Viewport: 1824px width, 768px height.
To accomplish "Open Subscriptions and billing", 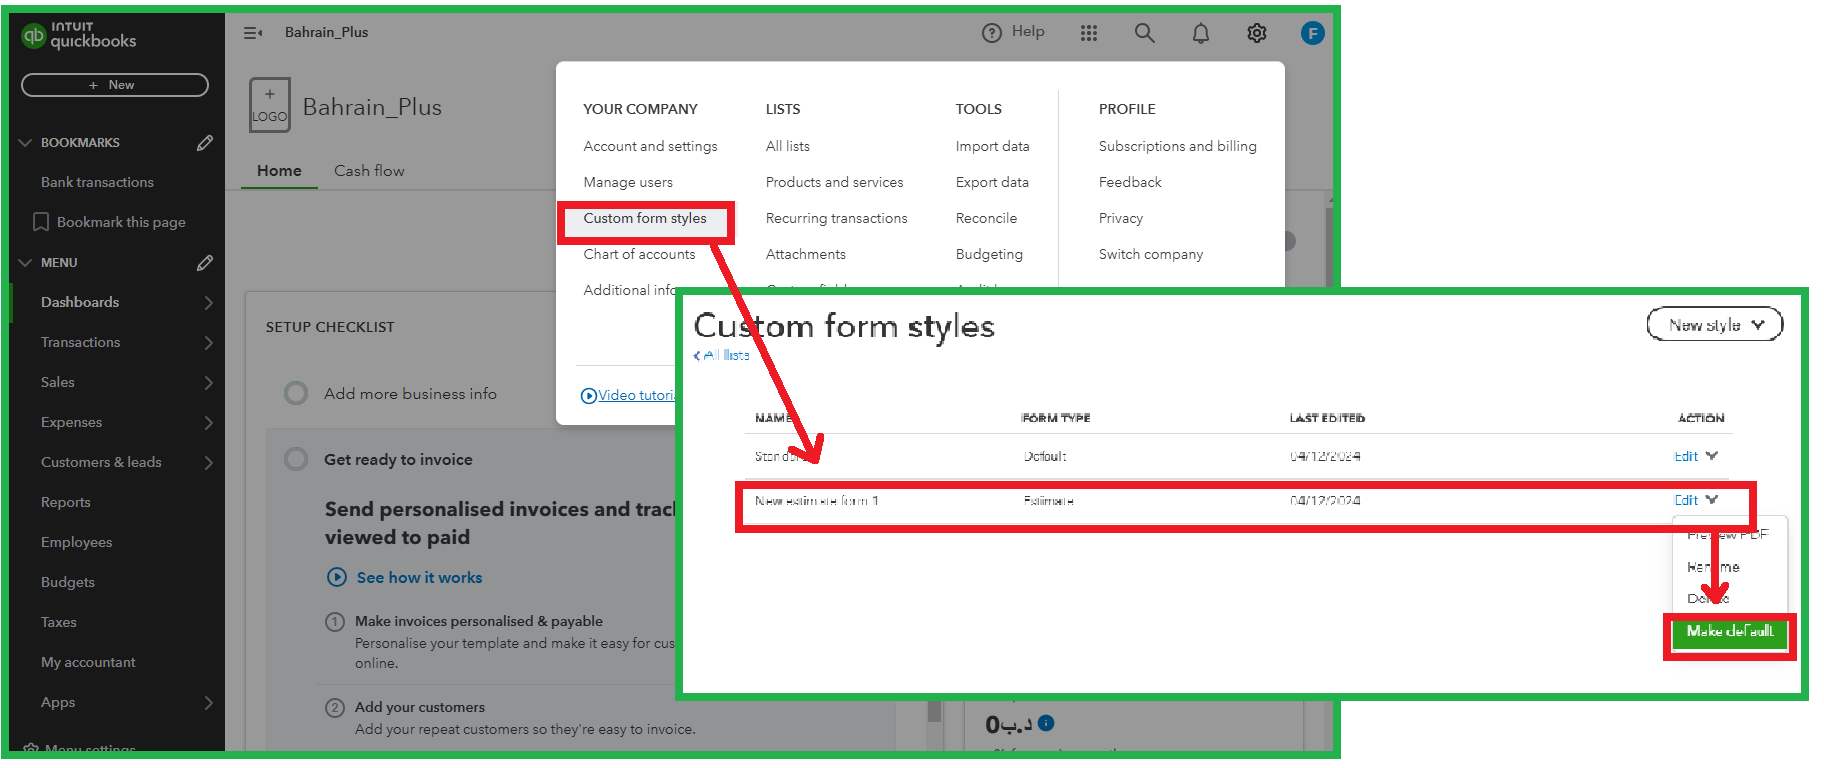I will click(x=1177, y=146).
